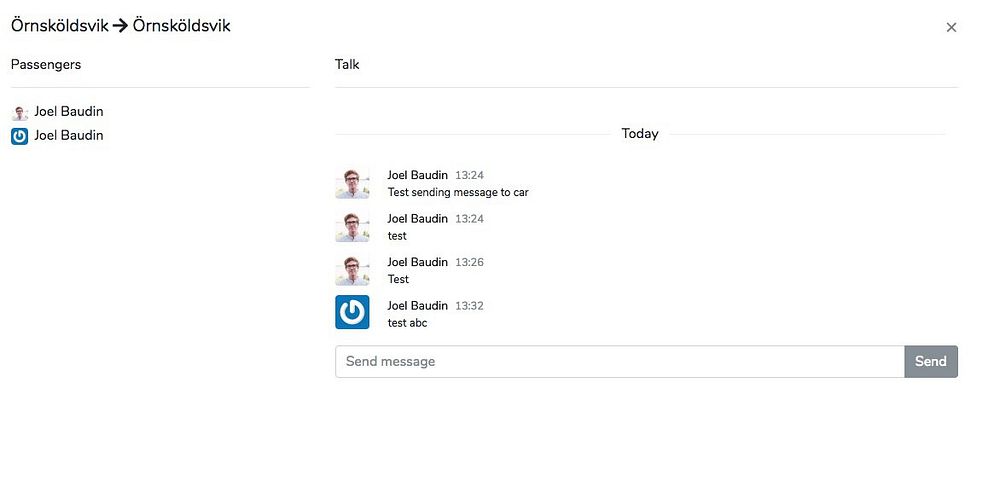Click the Passengers section heading
The image size is (1000, 498).
tap(46, 64)
